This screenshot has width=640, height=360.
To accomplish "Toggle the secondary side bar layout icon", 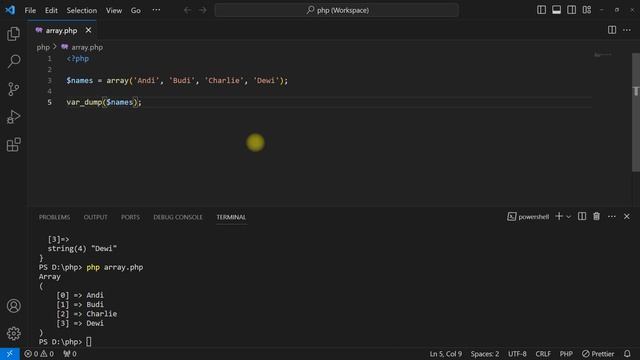I will click(571, 10).
